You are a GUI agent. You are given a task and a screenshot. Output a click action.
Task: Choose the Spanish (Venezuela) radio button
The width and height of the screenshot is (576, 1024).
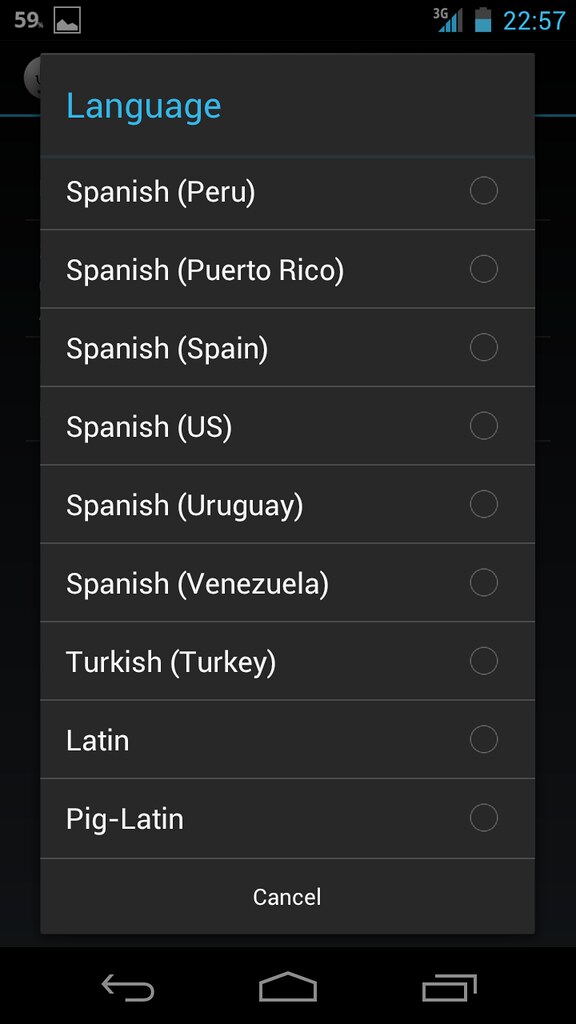tap(484, 583)
